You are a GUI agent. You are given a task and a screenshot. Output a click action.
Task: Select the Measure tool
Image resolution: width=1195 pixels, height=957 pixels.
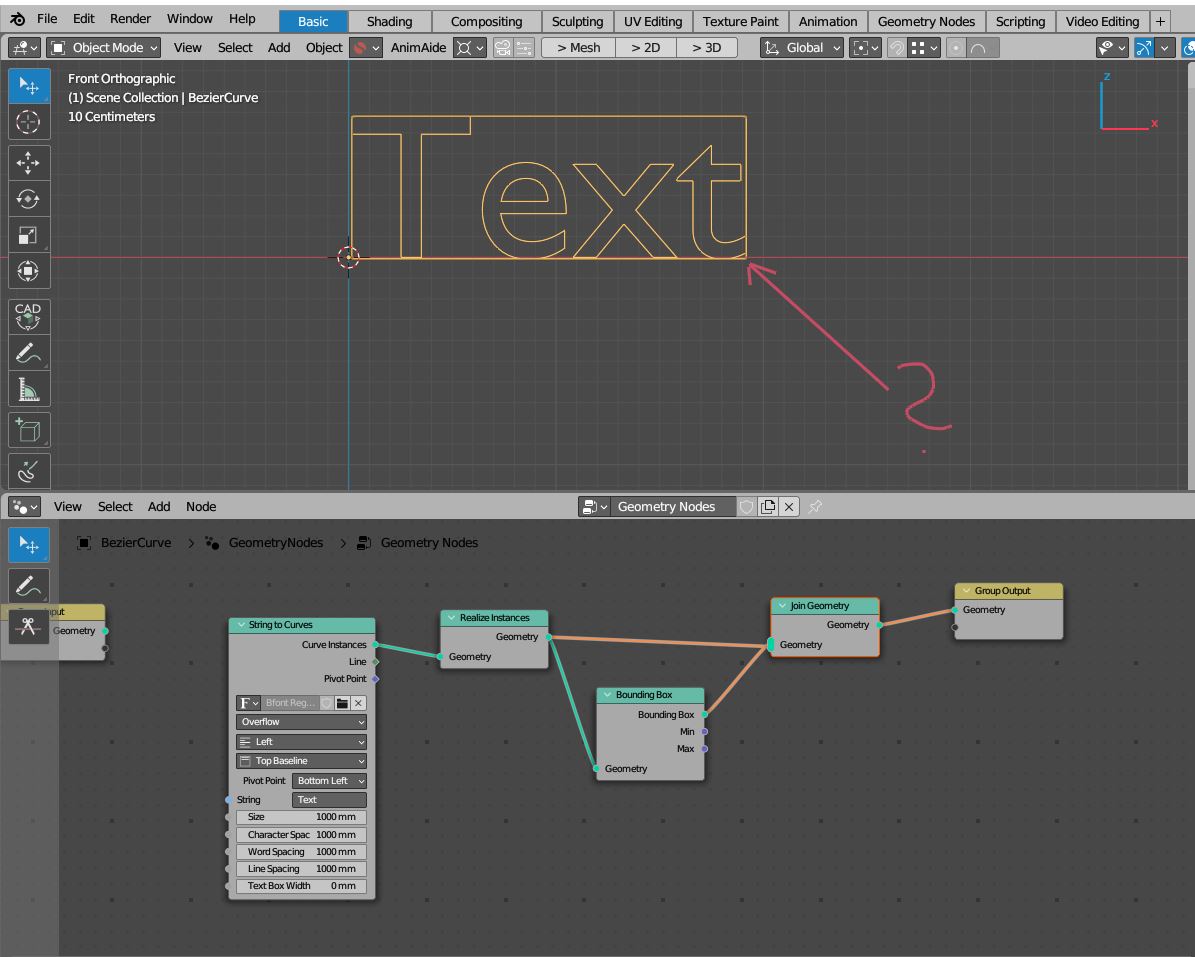coord(29,390)
